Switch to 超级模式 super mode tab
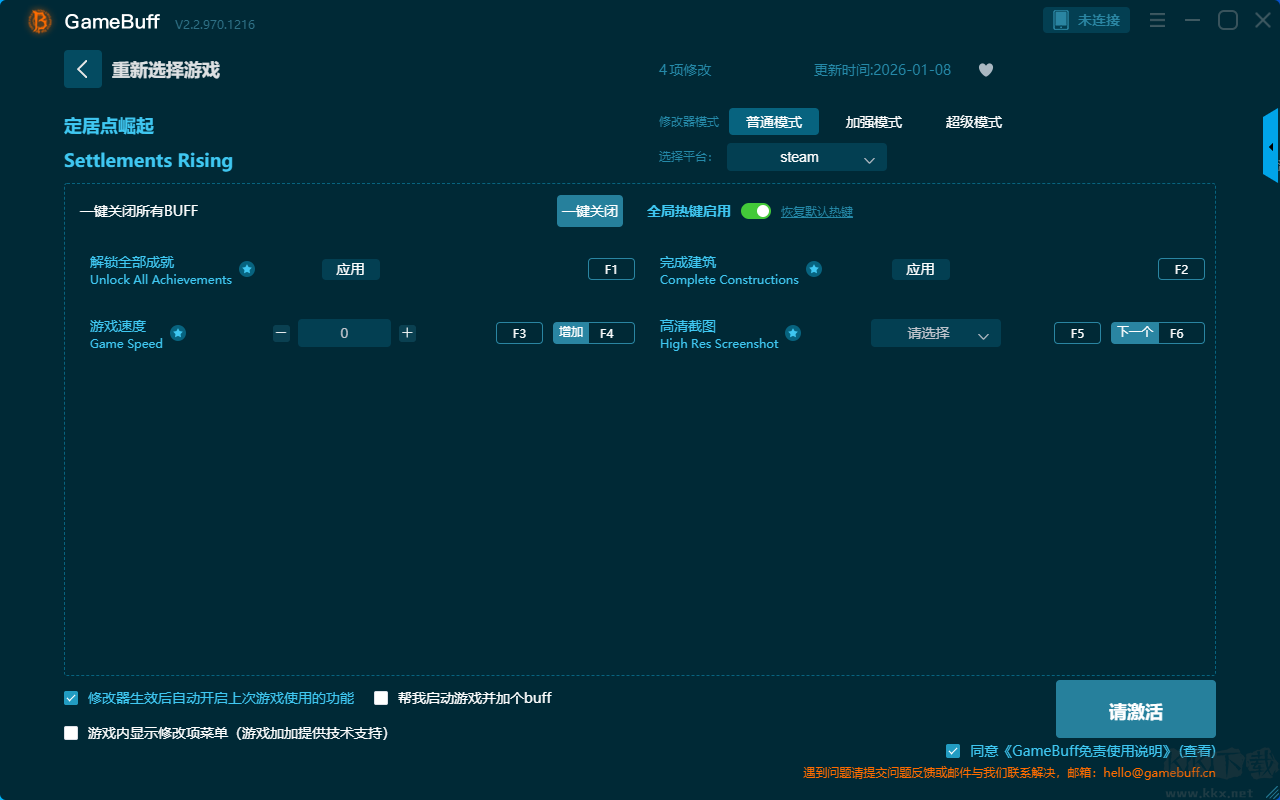Image resolution: width=1280 pixels, height=800 pixels. (973, 122)
